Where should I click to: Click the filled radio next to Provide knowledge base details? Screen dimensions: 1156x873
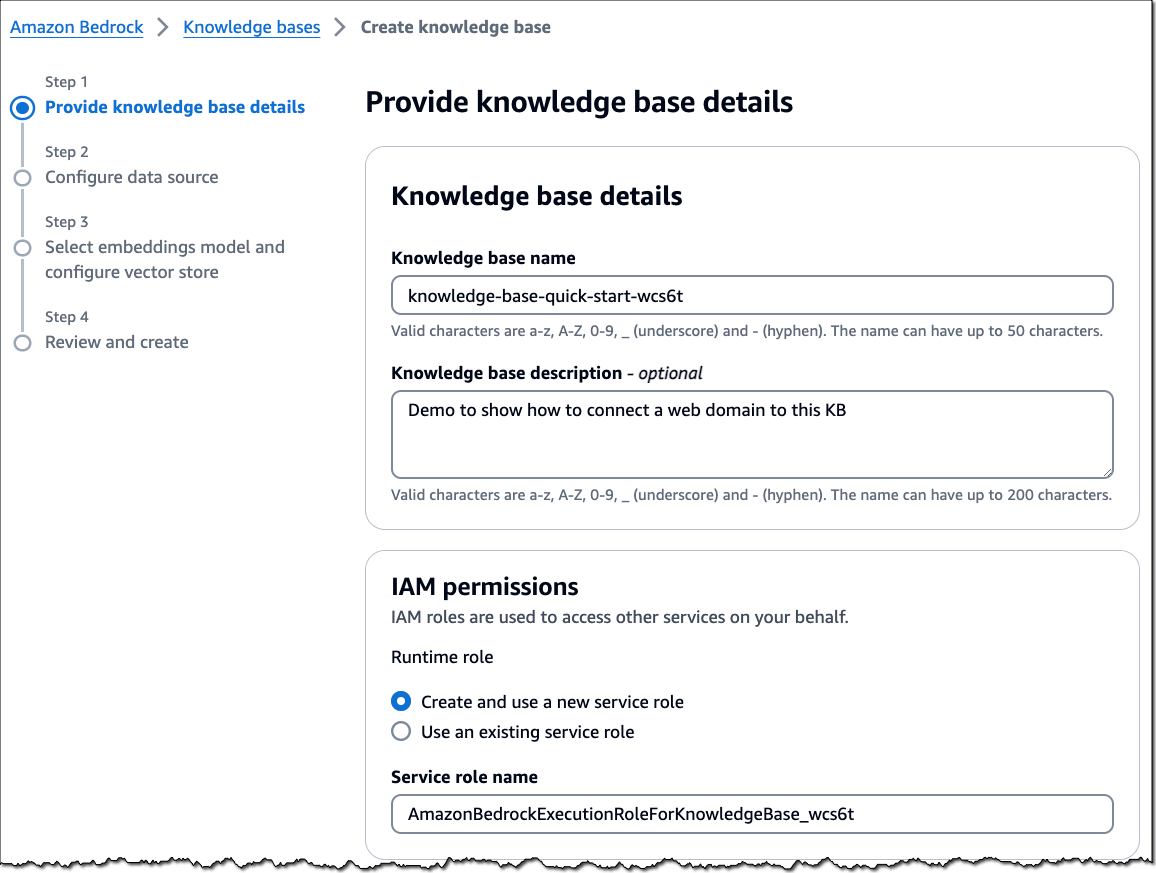click(22, 107)
